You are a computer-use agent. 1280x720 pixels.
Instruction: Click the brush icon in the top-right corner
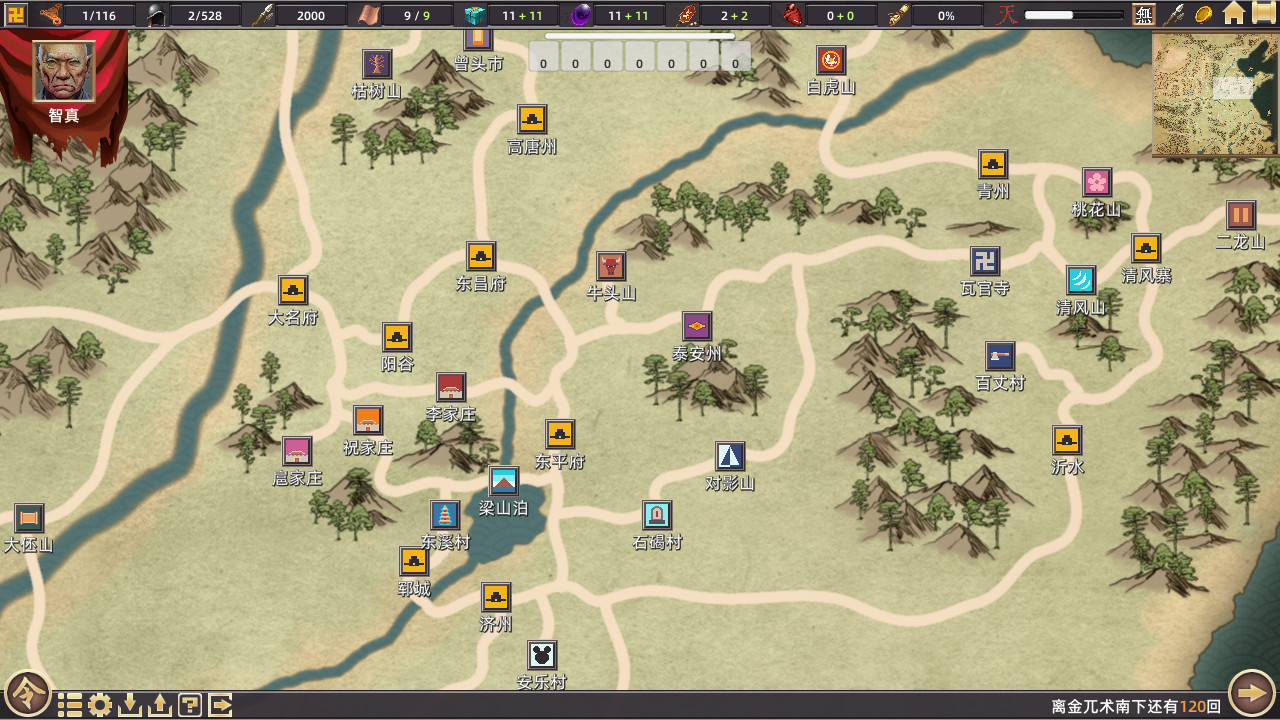pos(1173,14)
